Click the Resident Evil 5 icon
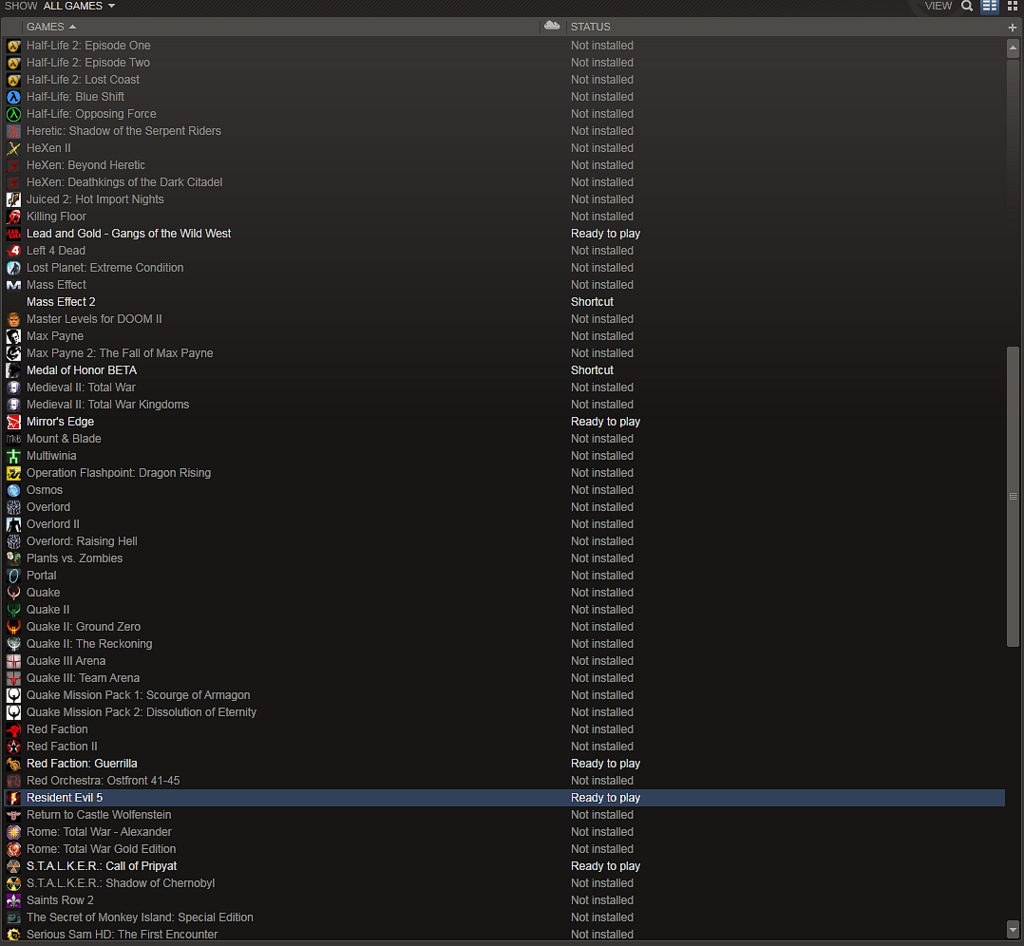Image resolution: width=1024 pixels, height=946 pixels. tap(14, 798)
